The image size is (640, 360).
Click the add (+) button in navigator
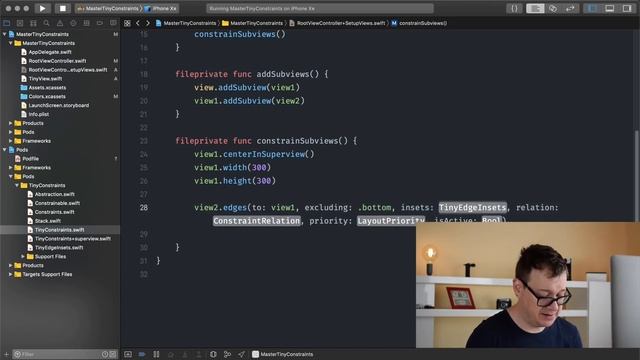click(x=6, y=354)
